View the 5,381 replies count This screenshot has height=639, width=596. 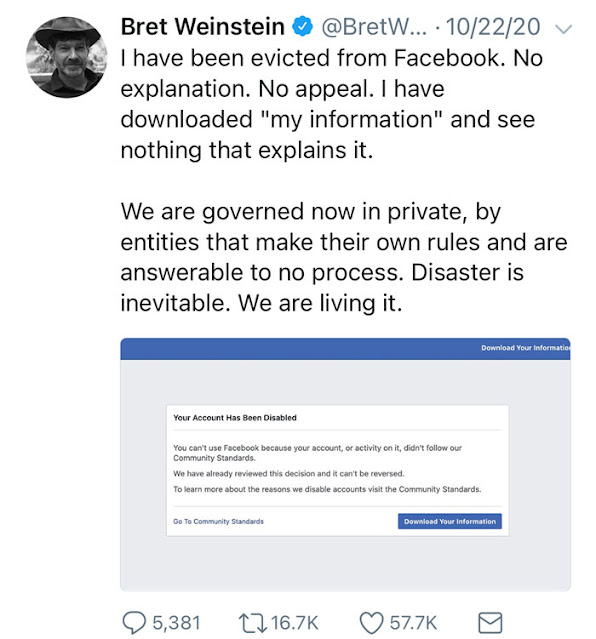click(x=177, y=623)
